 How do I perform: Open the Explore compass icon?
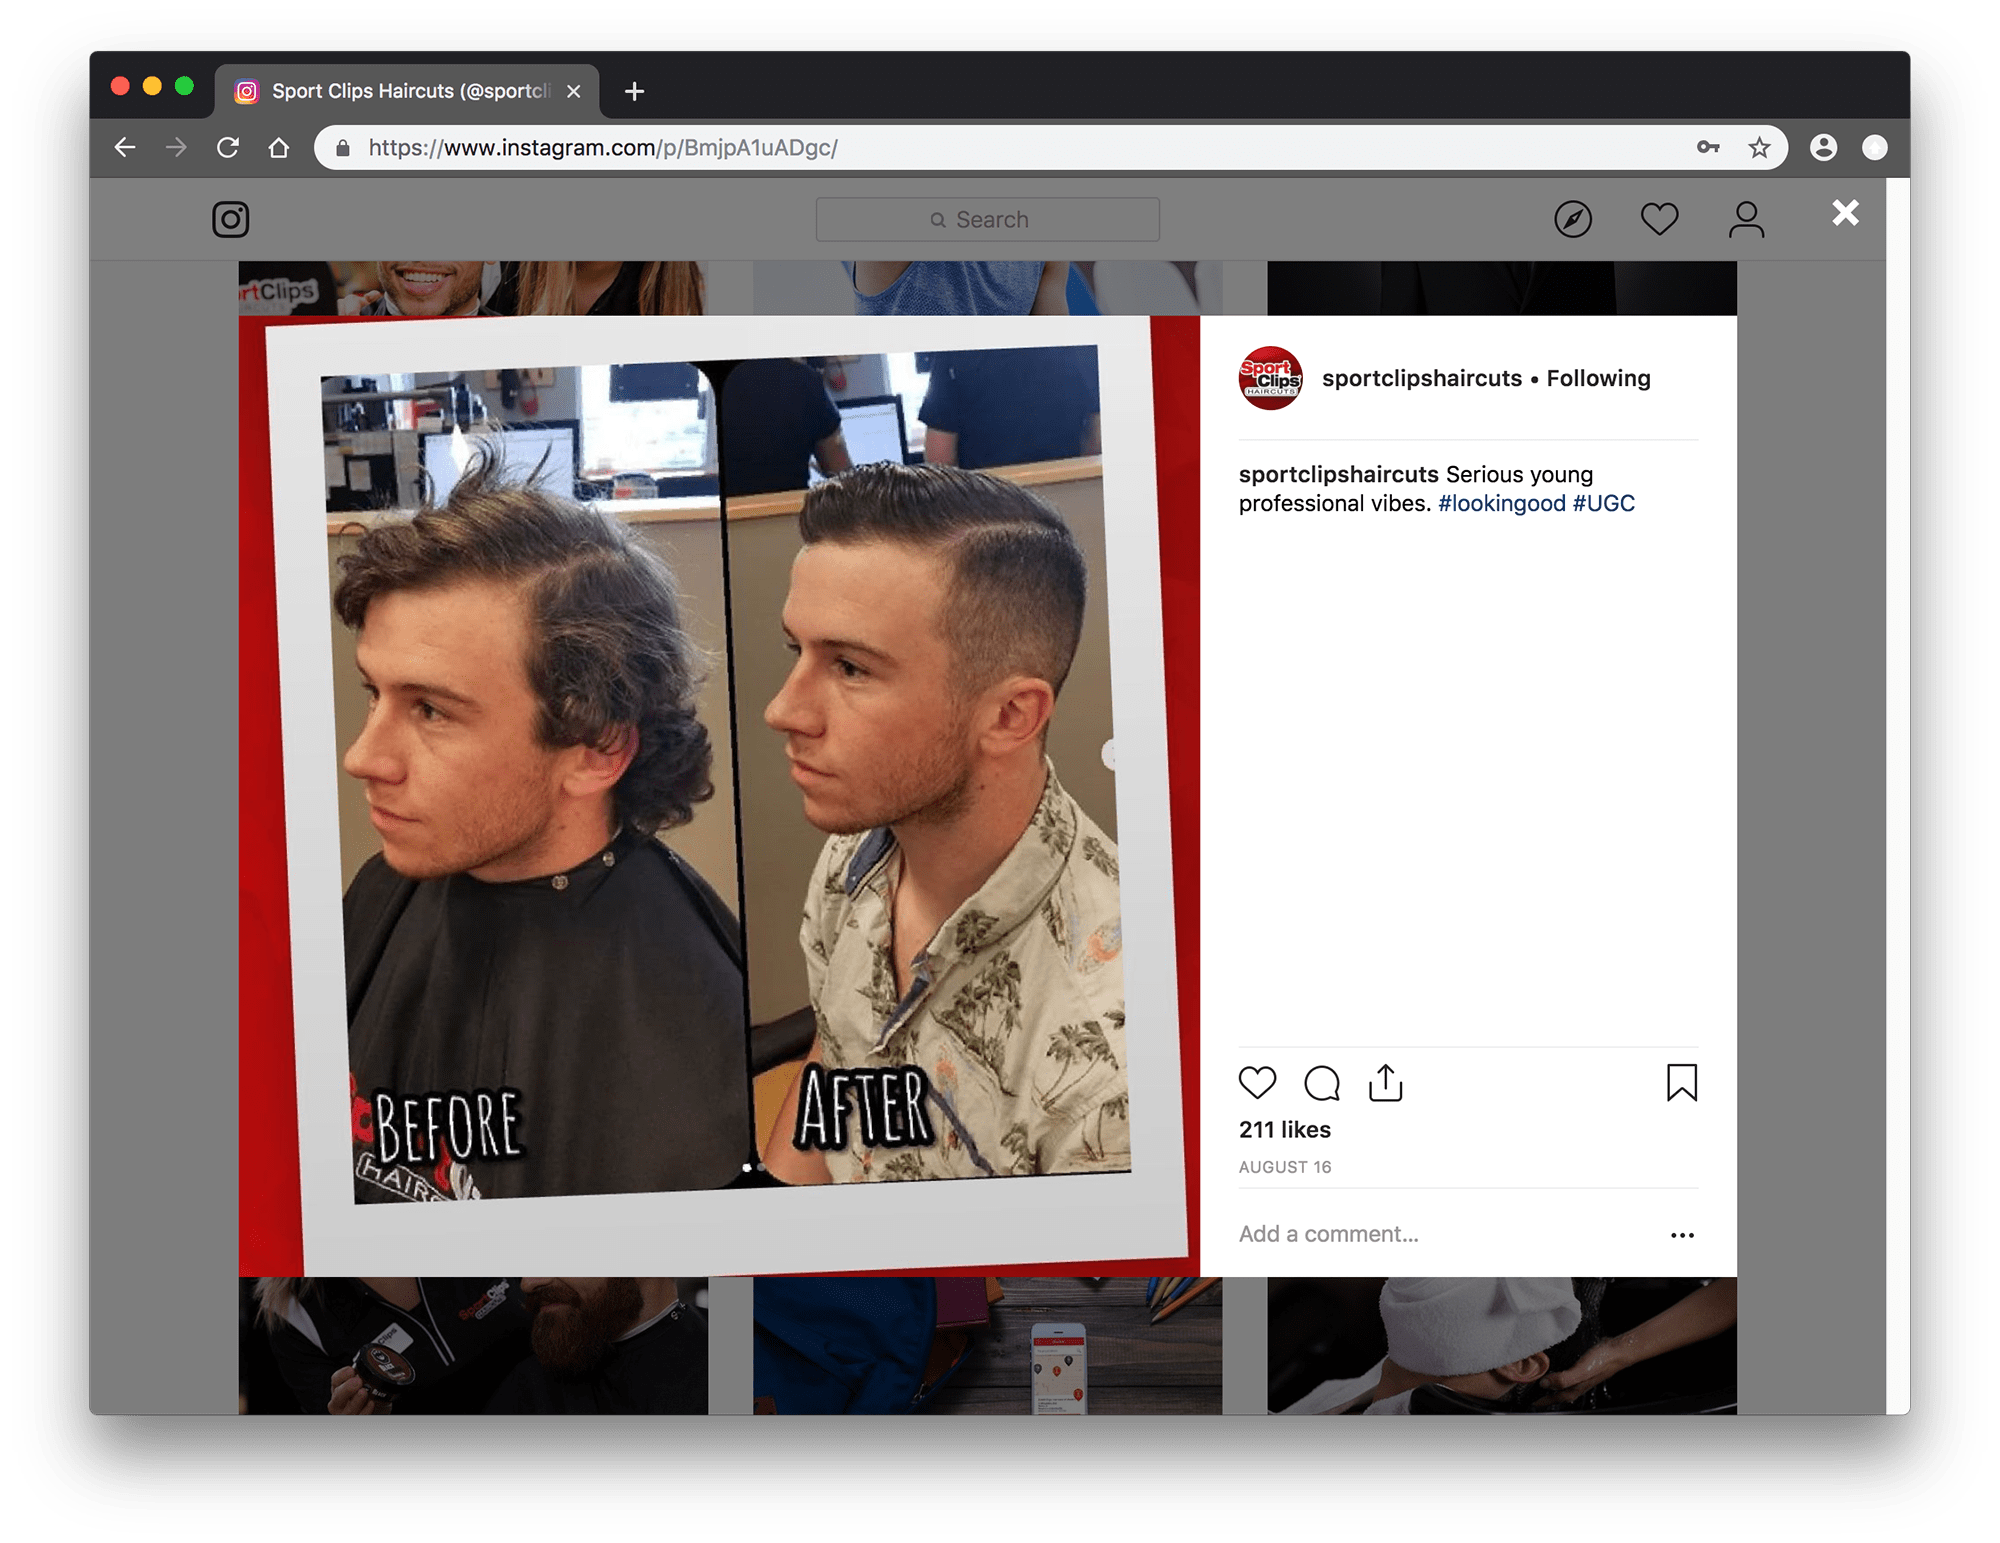[1573, 219]
